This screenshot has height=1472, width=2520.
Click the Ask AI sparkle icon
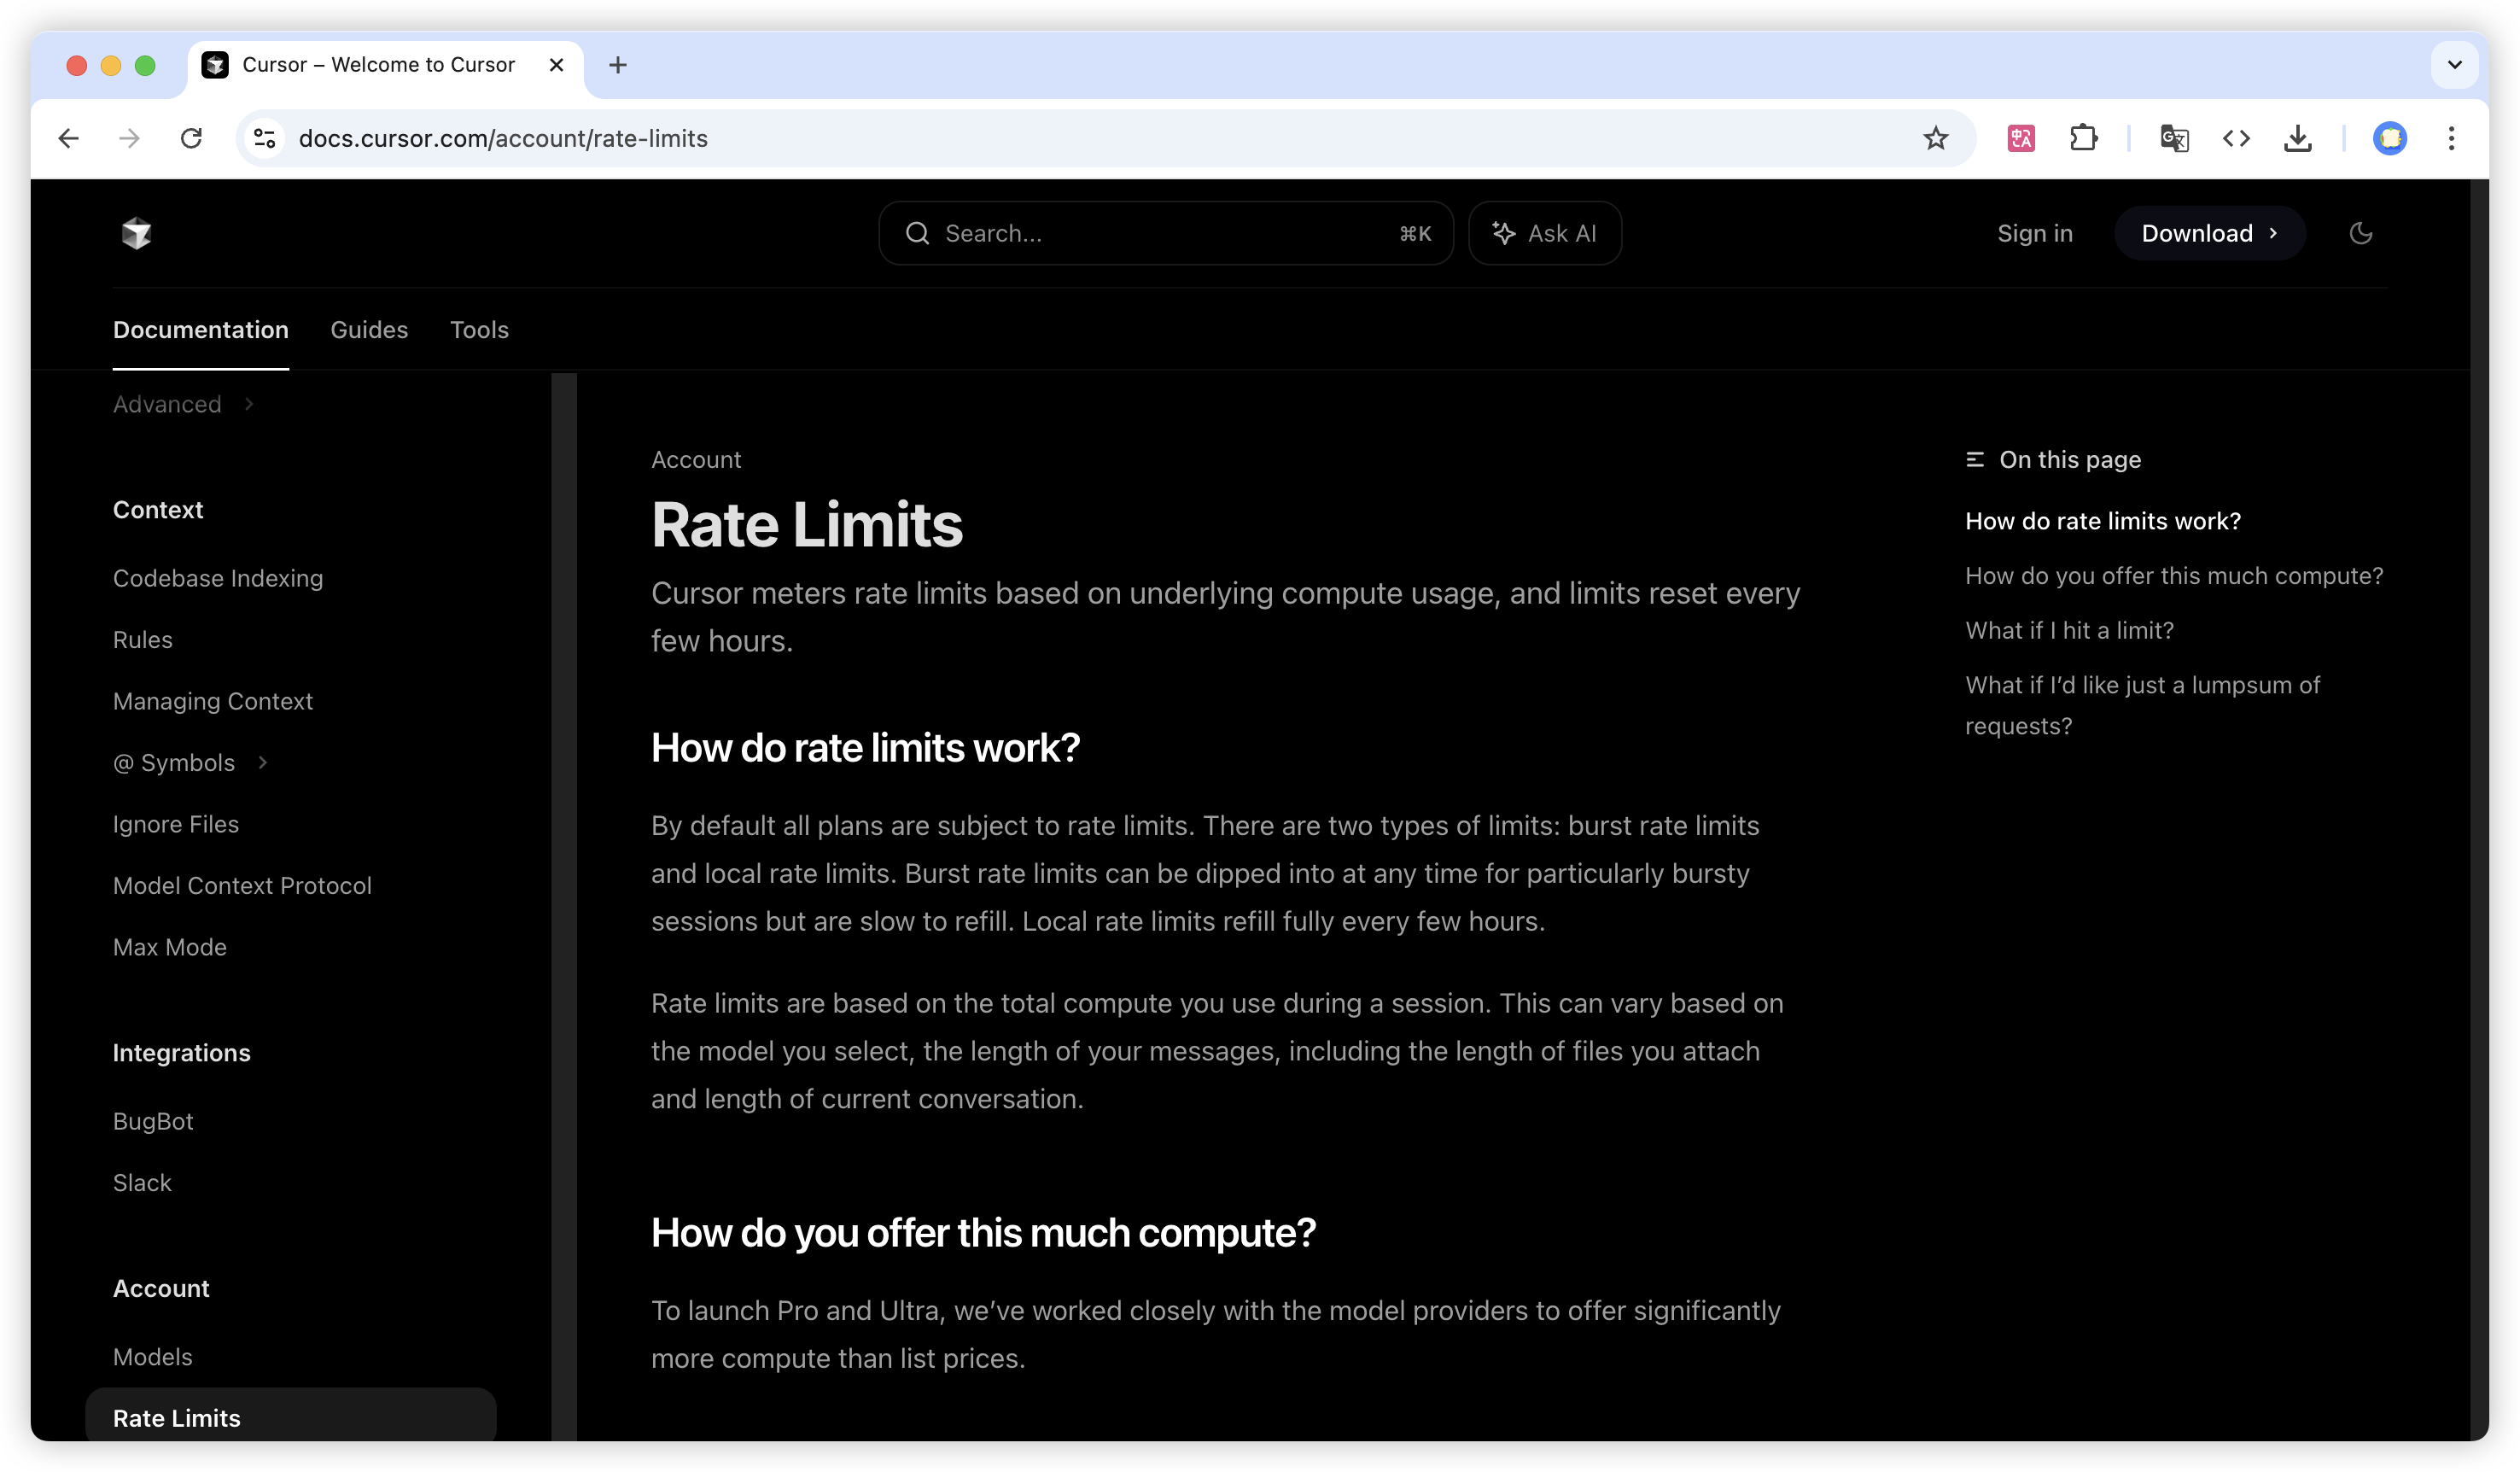click(x=1503, y=233)
